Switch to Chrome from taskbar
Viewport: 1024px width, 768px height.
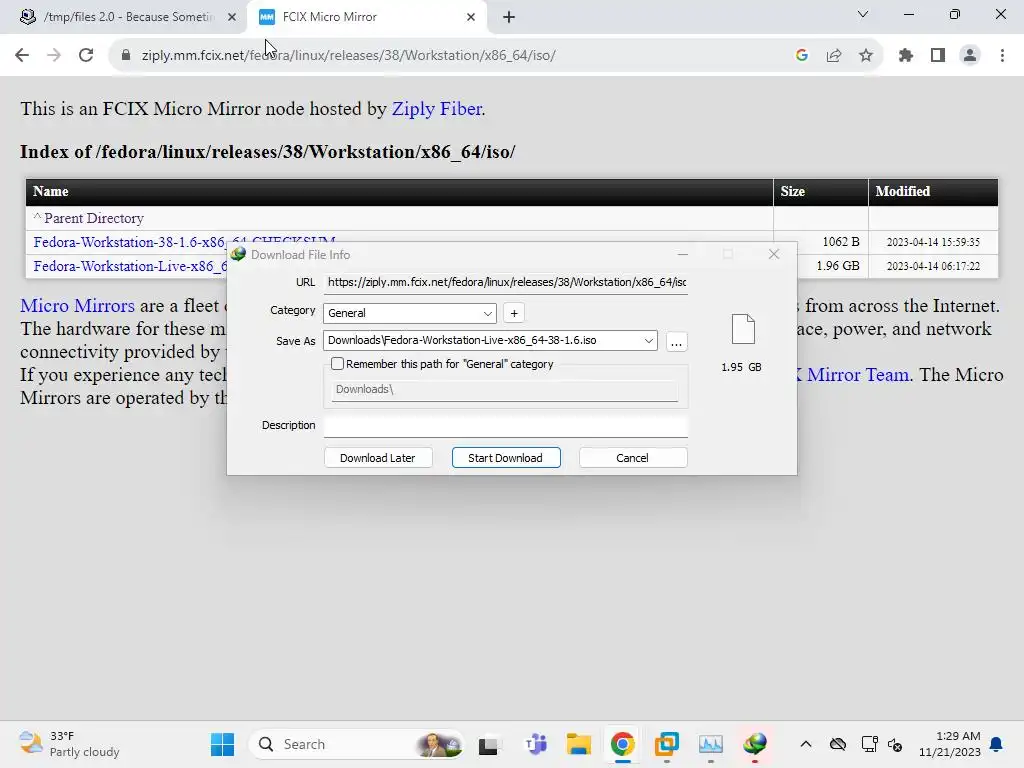(x=622, y=744)
